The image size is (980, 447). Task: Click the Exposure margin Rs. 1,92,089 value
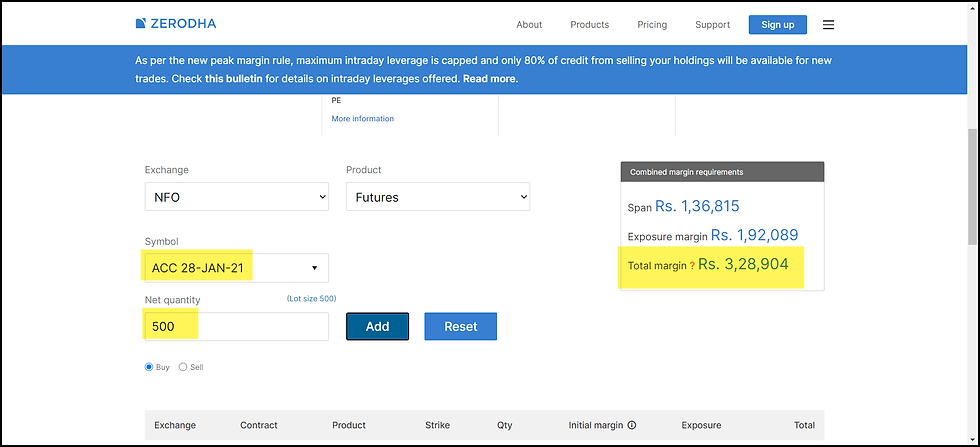pos(754,235)
